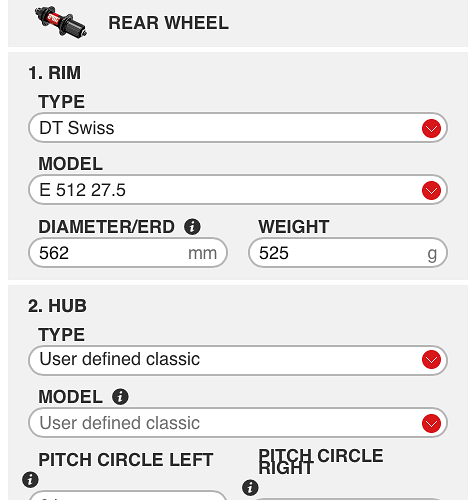Click the PITCH CIRCLE LEFT input field

coord(128,495)
